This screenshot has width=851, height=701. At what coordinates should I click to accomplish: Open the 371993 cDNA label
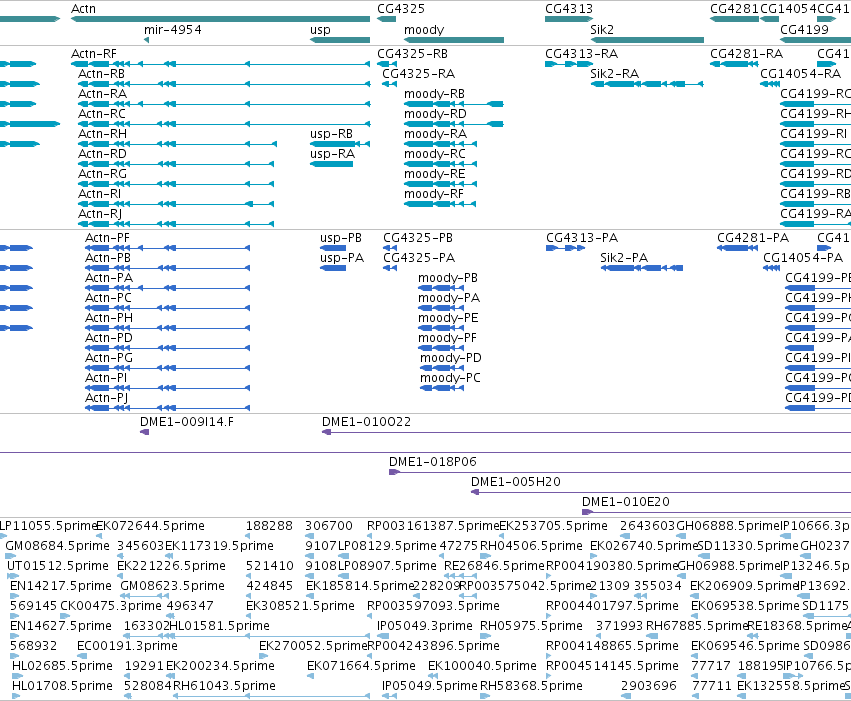[619, 626]
